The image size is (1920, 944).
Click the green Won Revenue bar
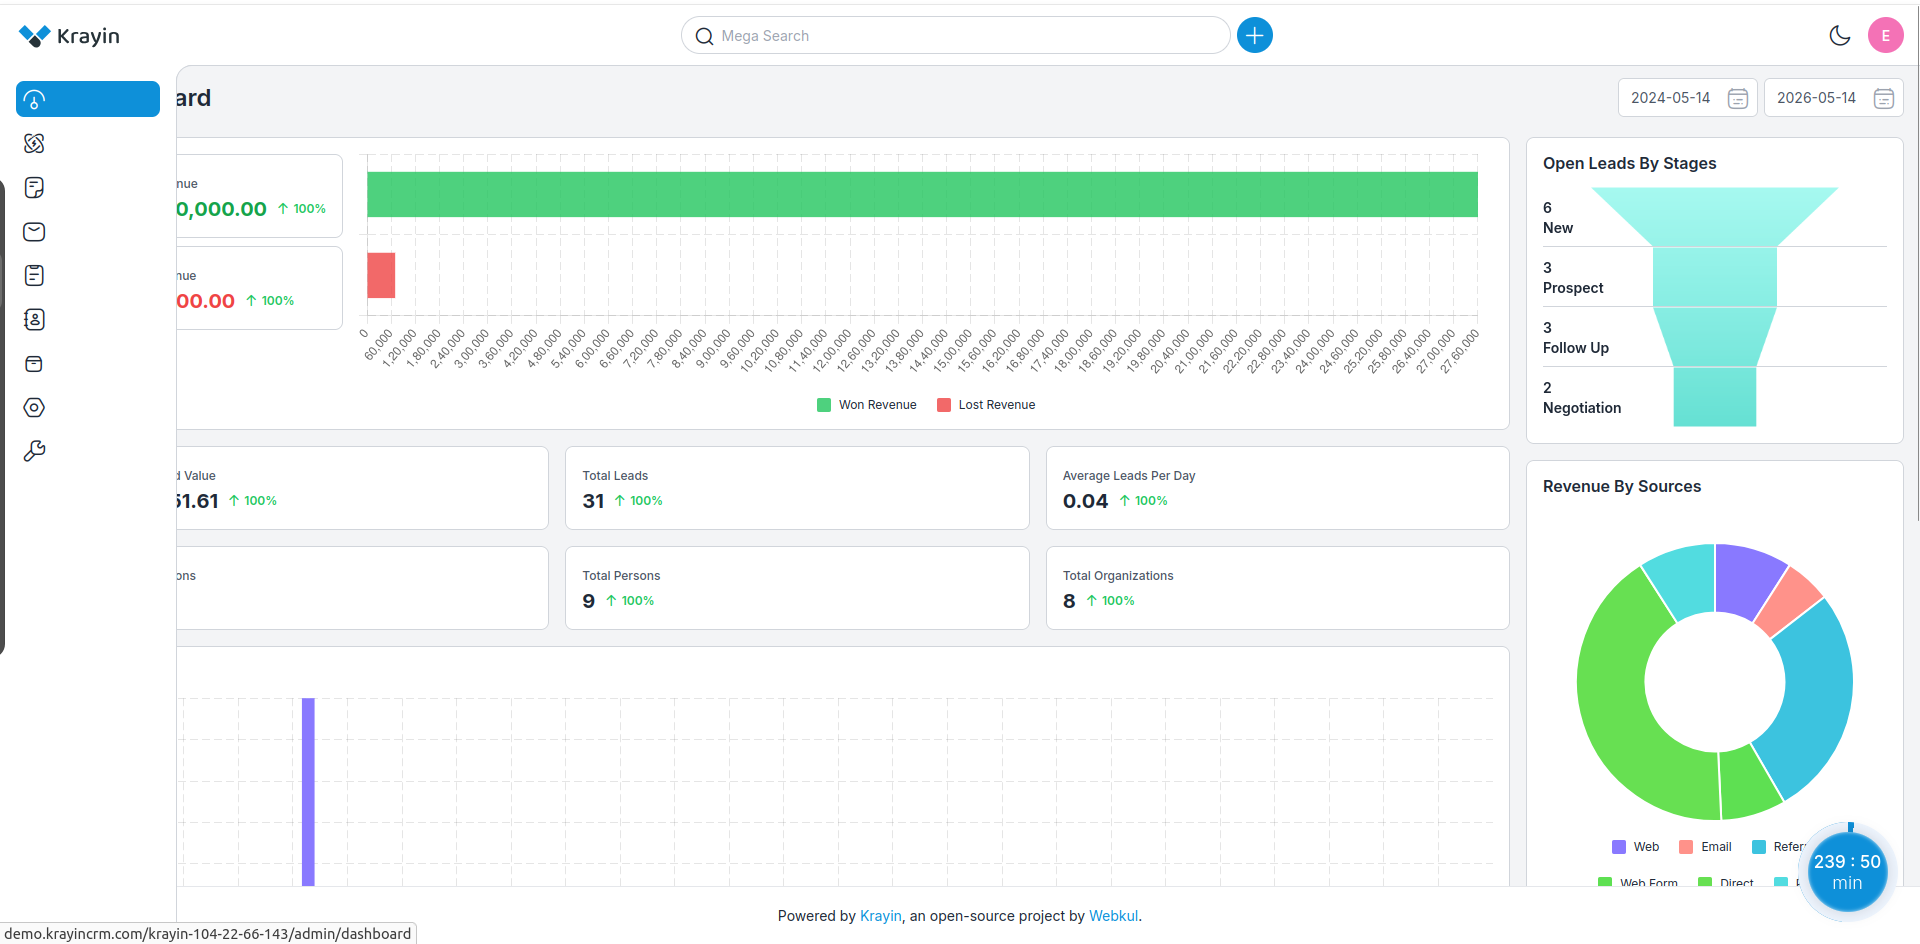922,194
